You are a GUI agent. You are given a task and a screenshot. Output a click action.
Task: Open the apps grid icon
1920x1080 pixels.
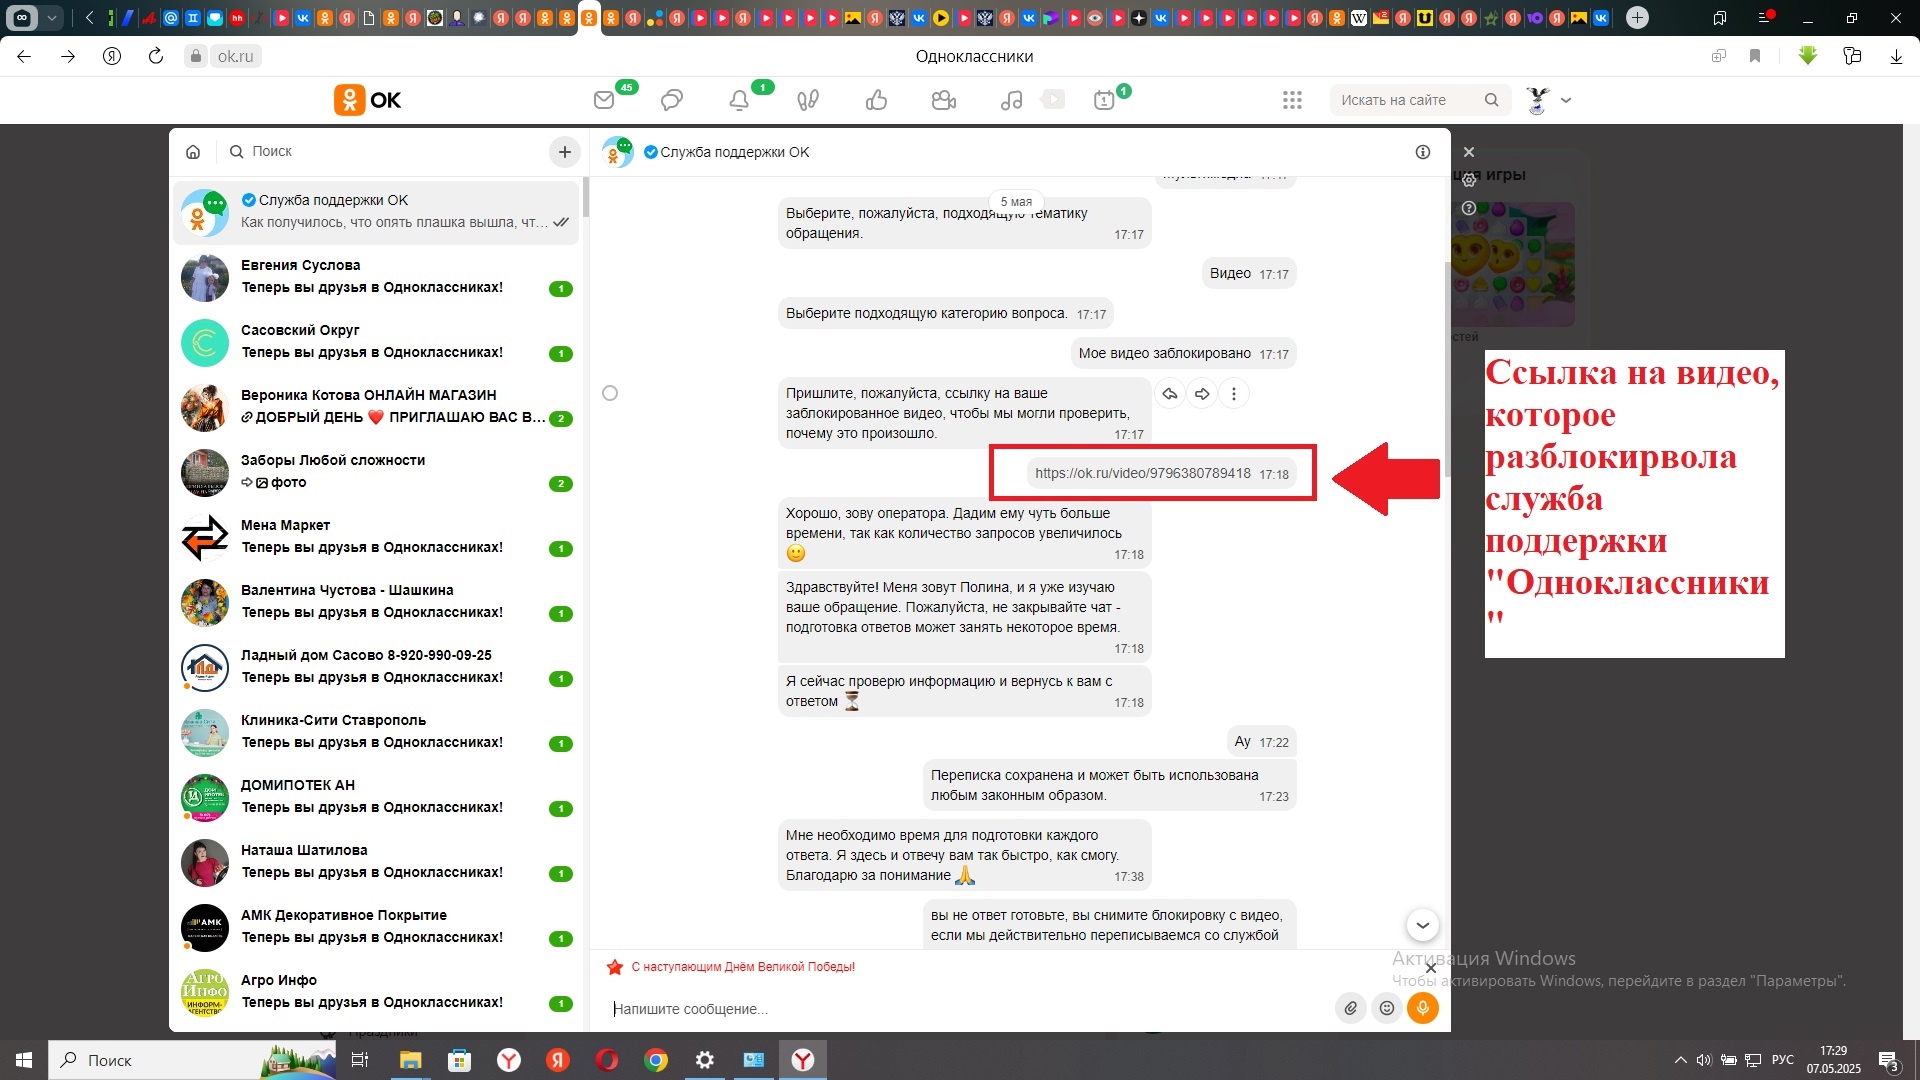coord(1292,100)
